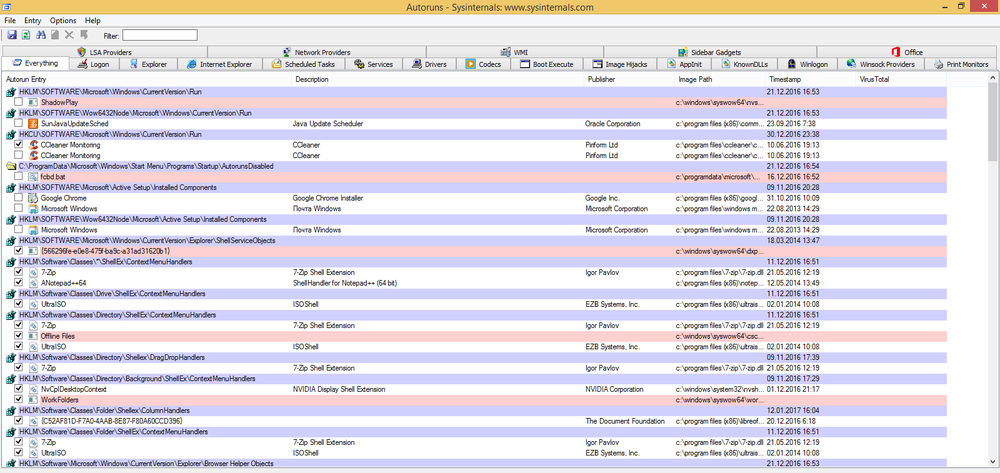This screenshot has width=1000, height=473.
Task: Switch to the Logon tab
Action: click(94, 64)
